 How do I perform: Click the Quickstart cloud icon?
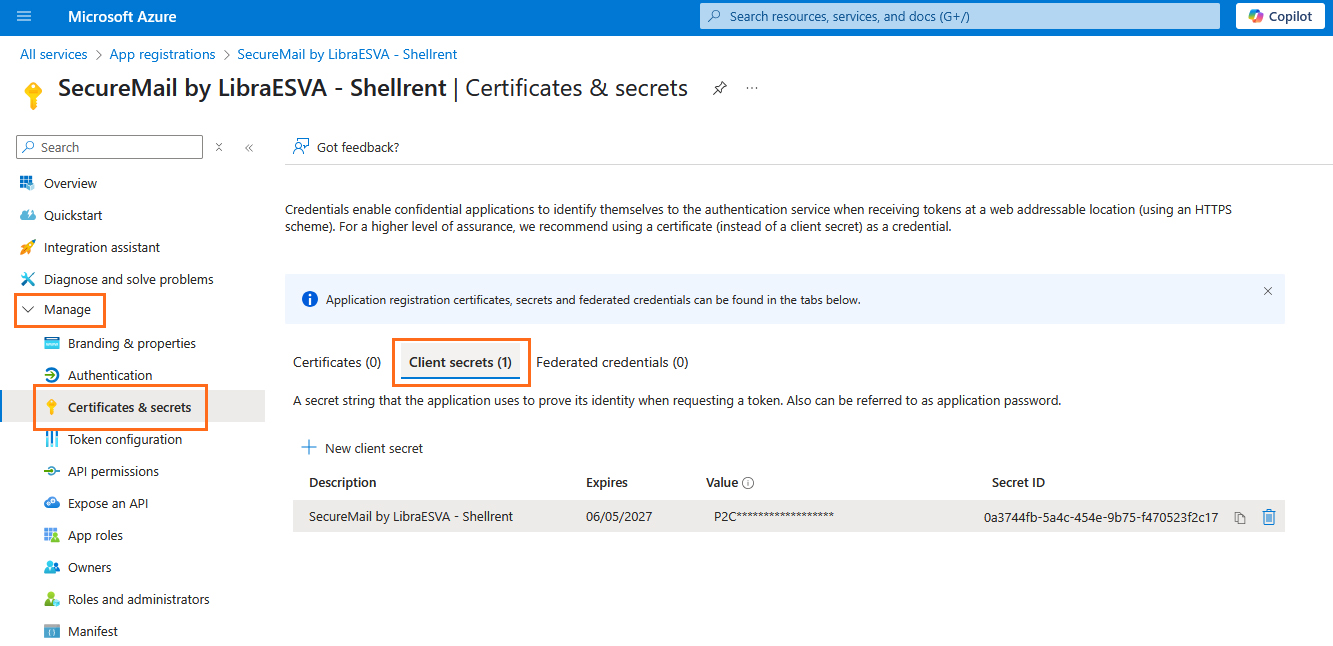[x=27, y=215]
